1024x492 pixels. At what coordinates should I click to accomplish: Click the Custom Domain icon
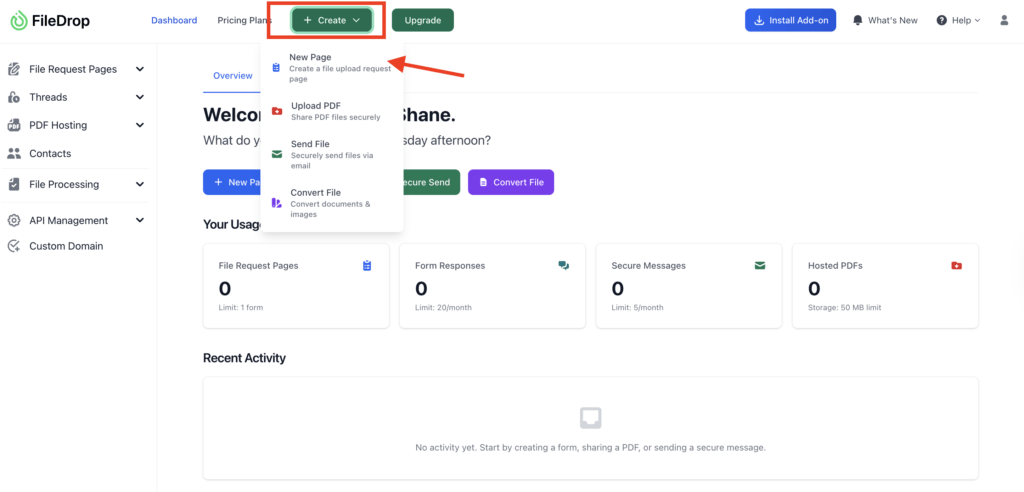14,246
